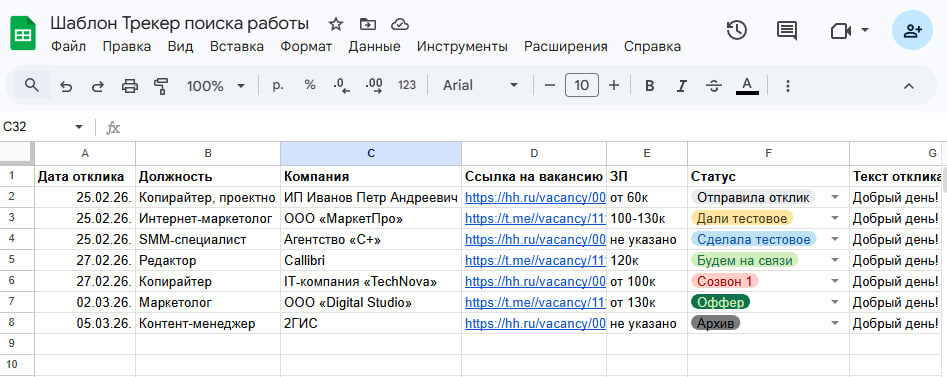Toggle strikethrough formatting
The image size is (947, 377).
point(714,86)
